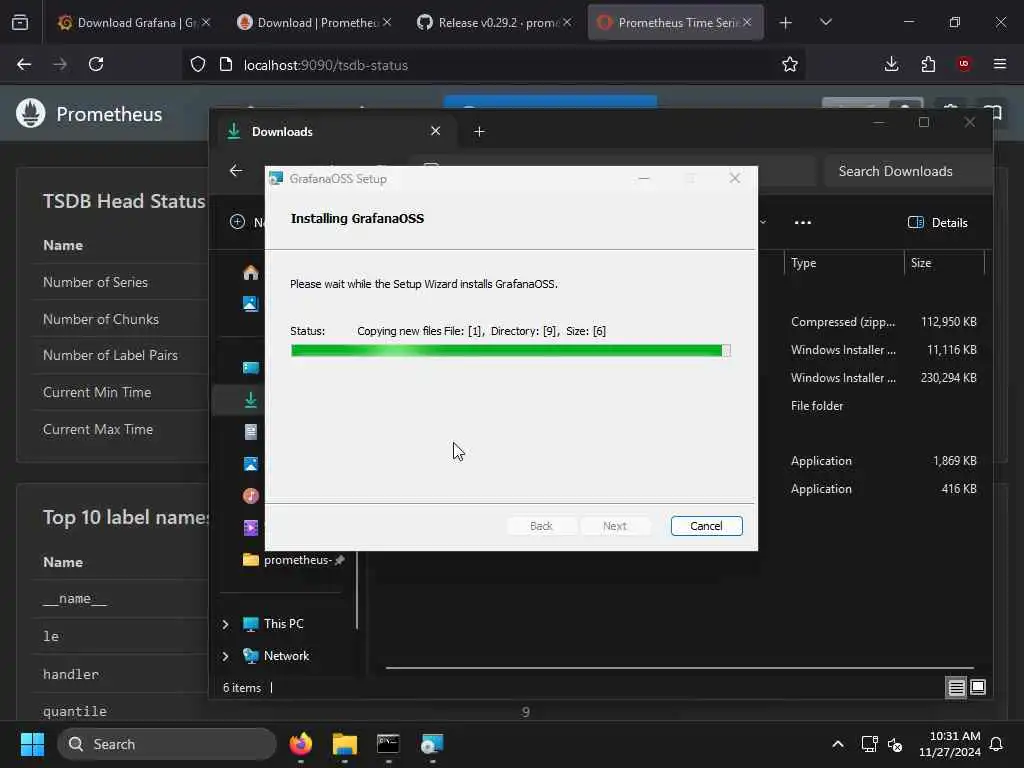Screen dimensions: 1024x768
Task: Show hidden system tray icons
Action: pyautogui.click(x=838, y=744)
